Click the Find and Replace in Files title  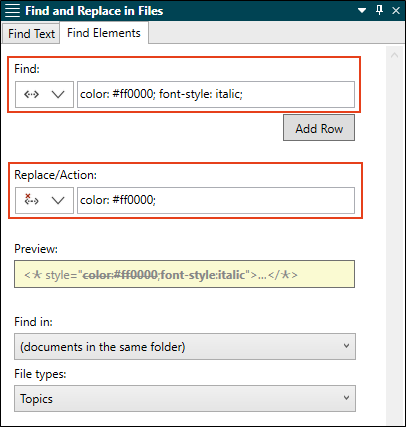click(94, 11)
